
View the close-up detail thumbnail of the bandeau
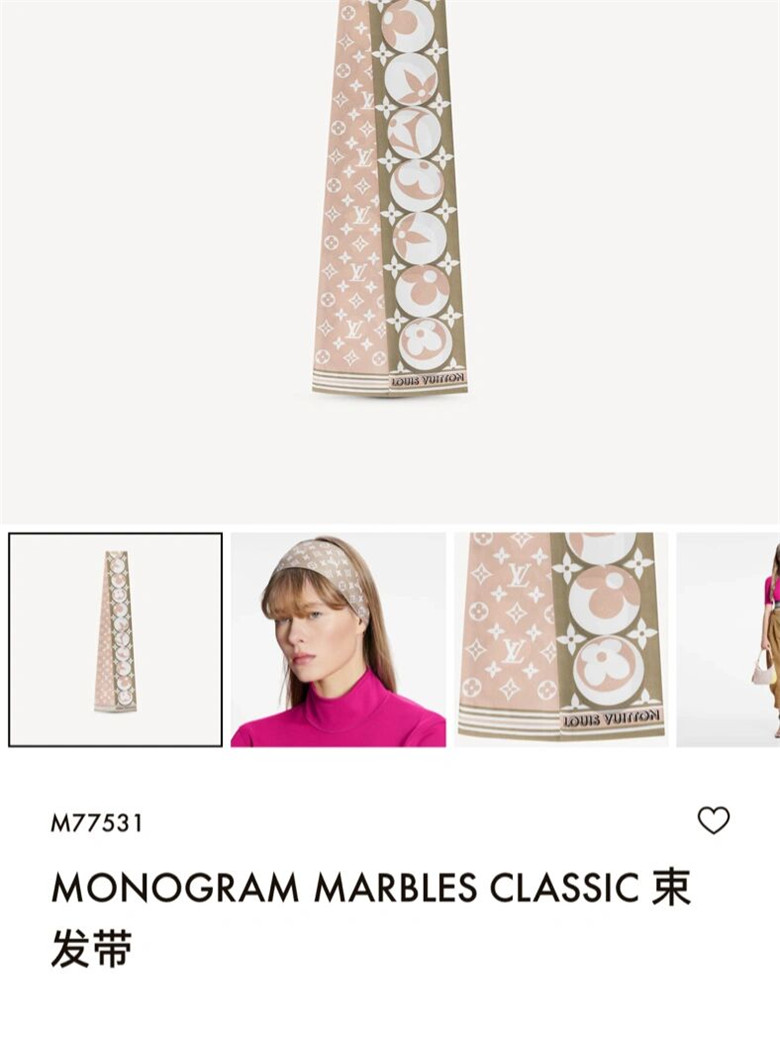coord(561,639)
